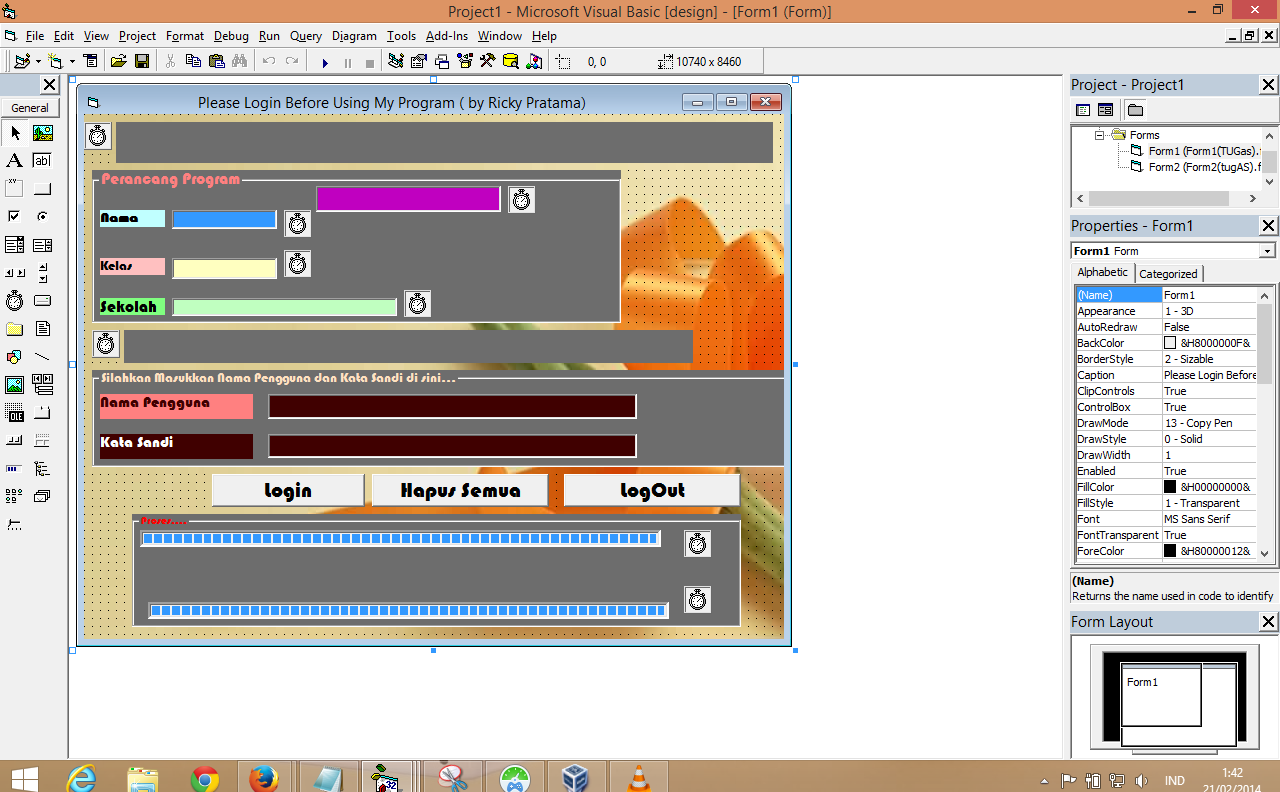Click the Hapus Semua button
Viewport: 1280px width, 792px height.
(x=460, y=490)
